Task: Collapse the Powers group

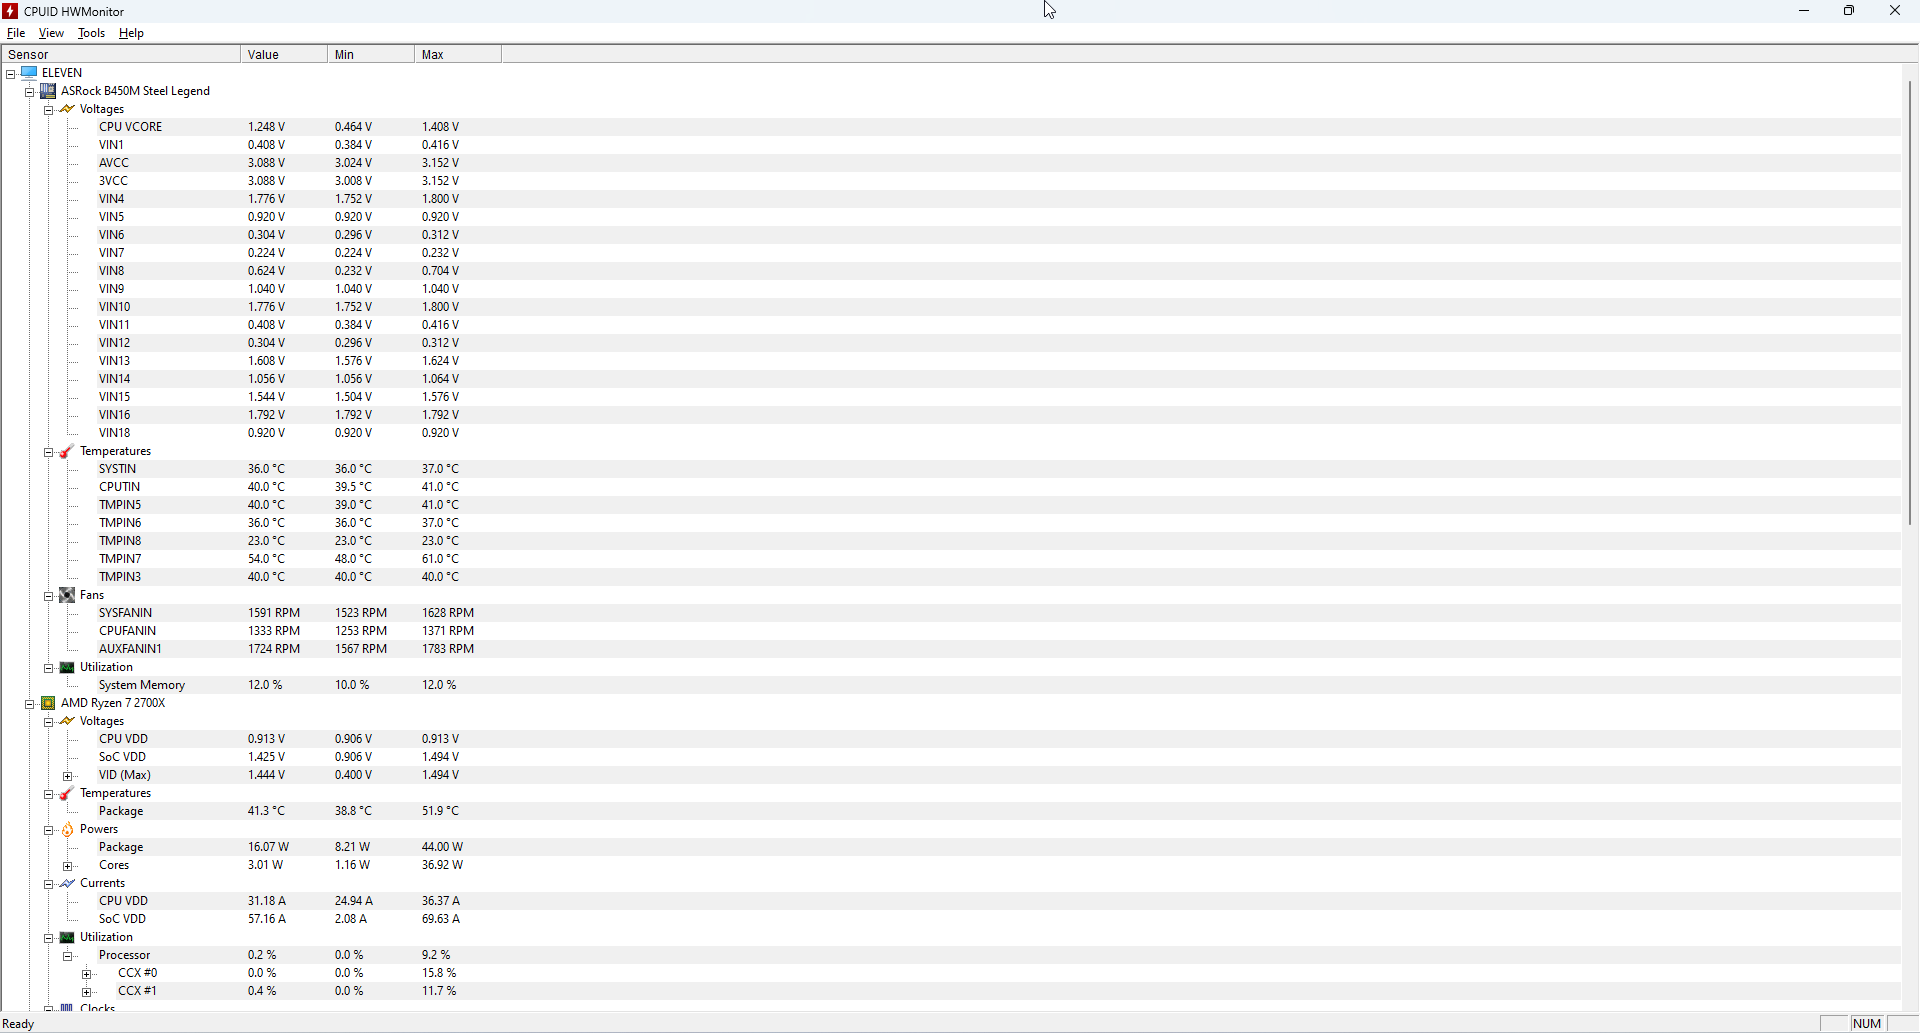Action: [x=48, y=830]
